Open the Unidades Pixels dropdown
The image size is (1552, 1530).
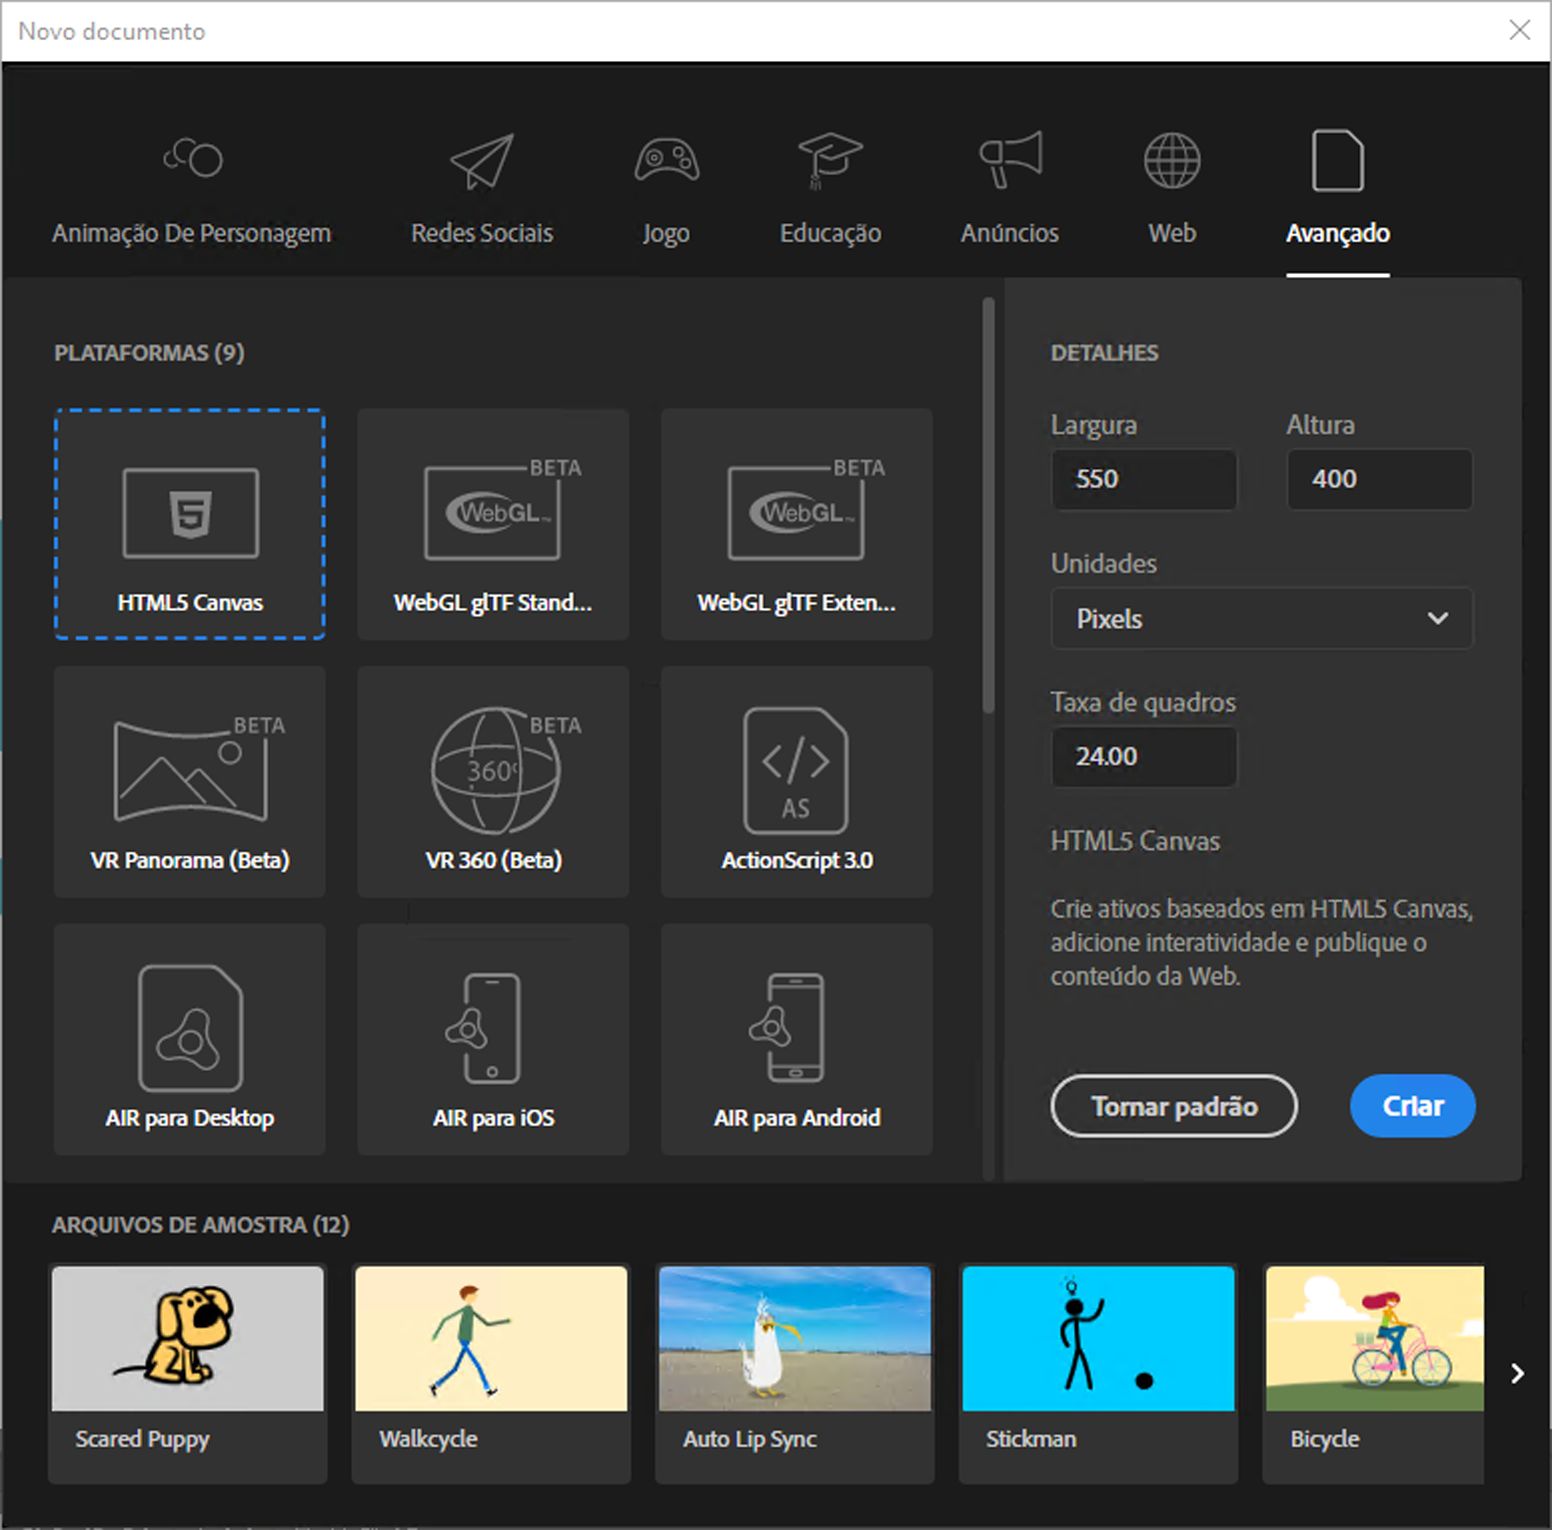1262,618
